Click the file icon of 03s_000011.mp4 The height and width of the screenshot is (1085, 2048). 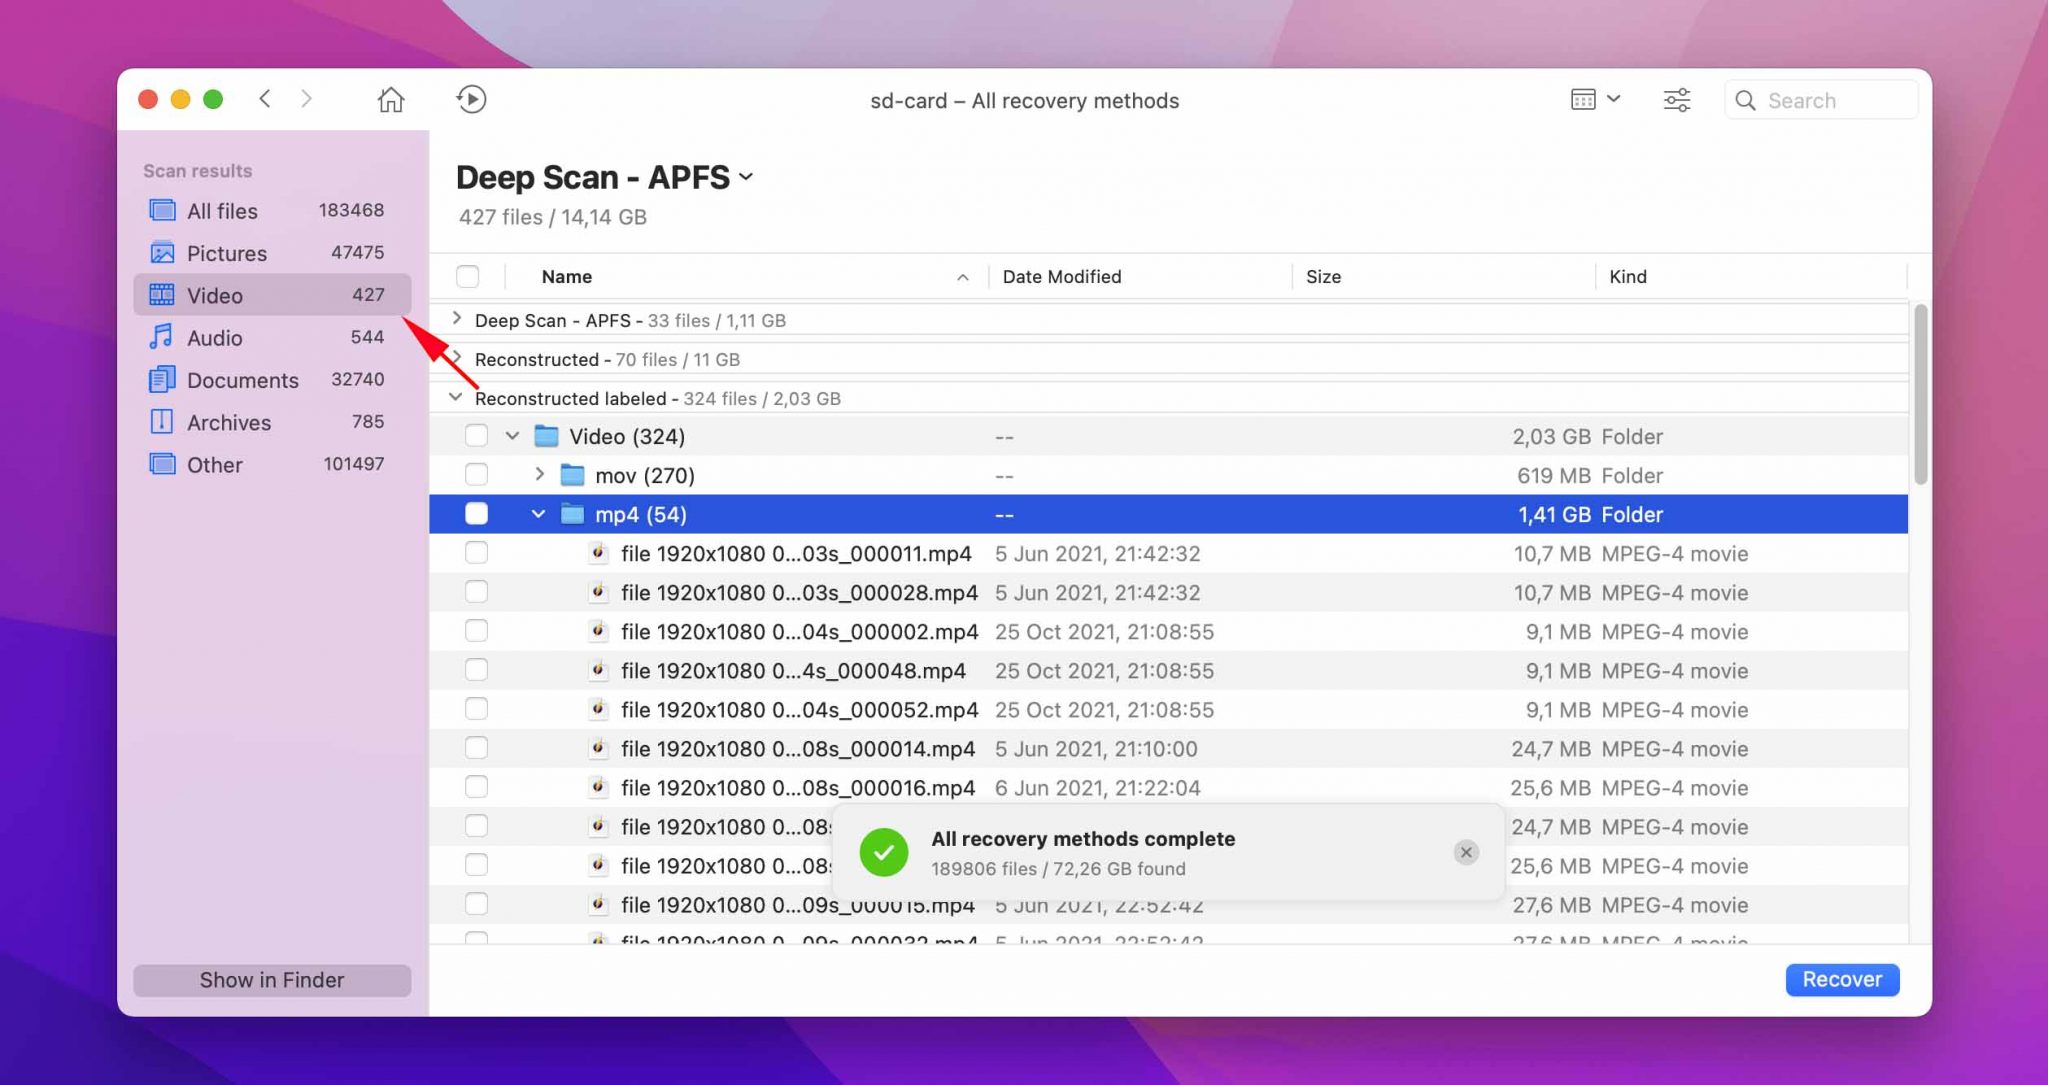[x=598, y=553]
